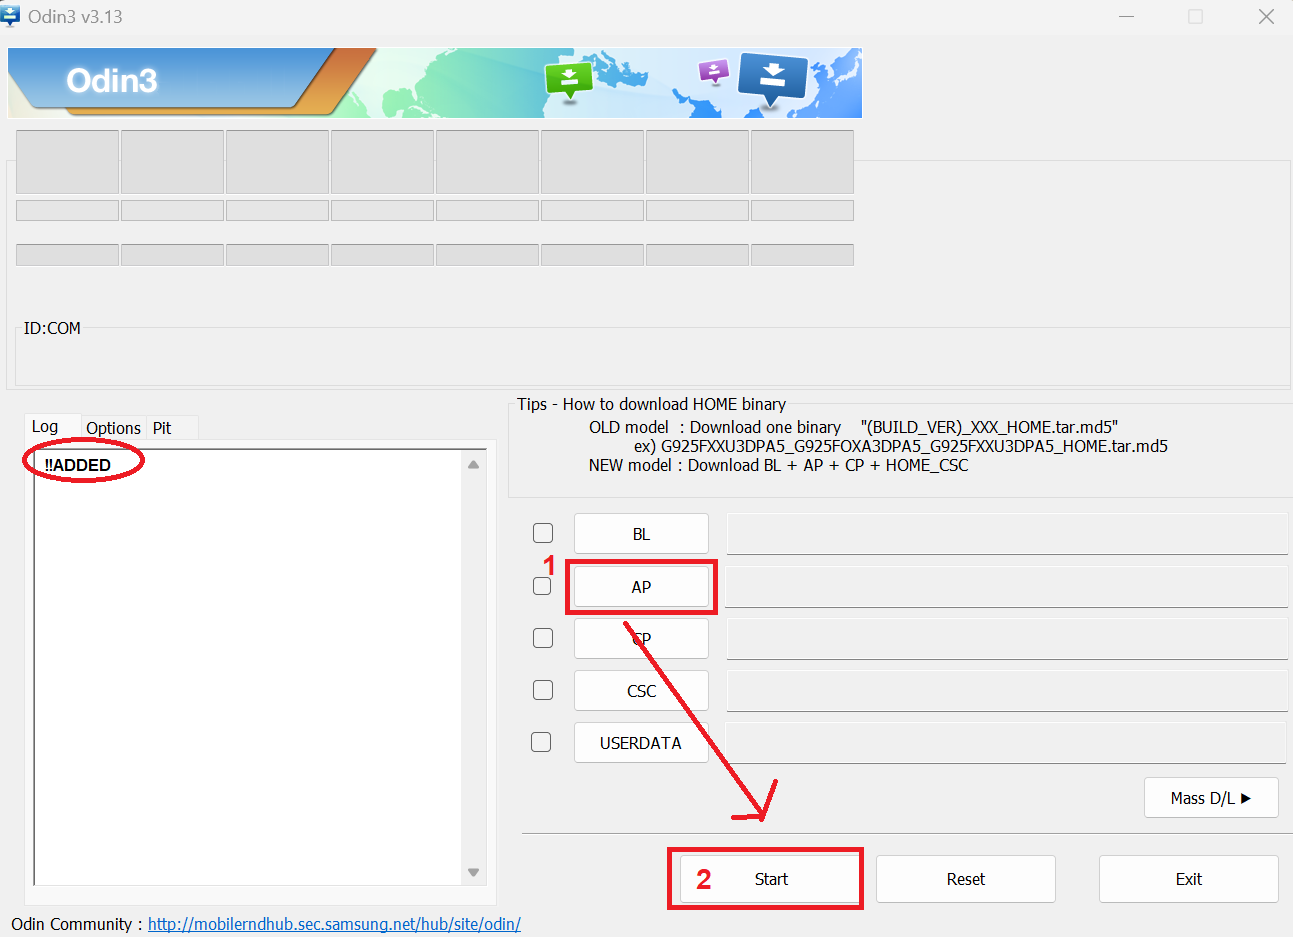The height and width of the screenshot is (937, 1293).
Task: Click the Odin3 banner logo
Action: coord(112,81)
